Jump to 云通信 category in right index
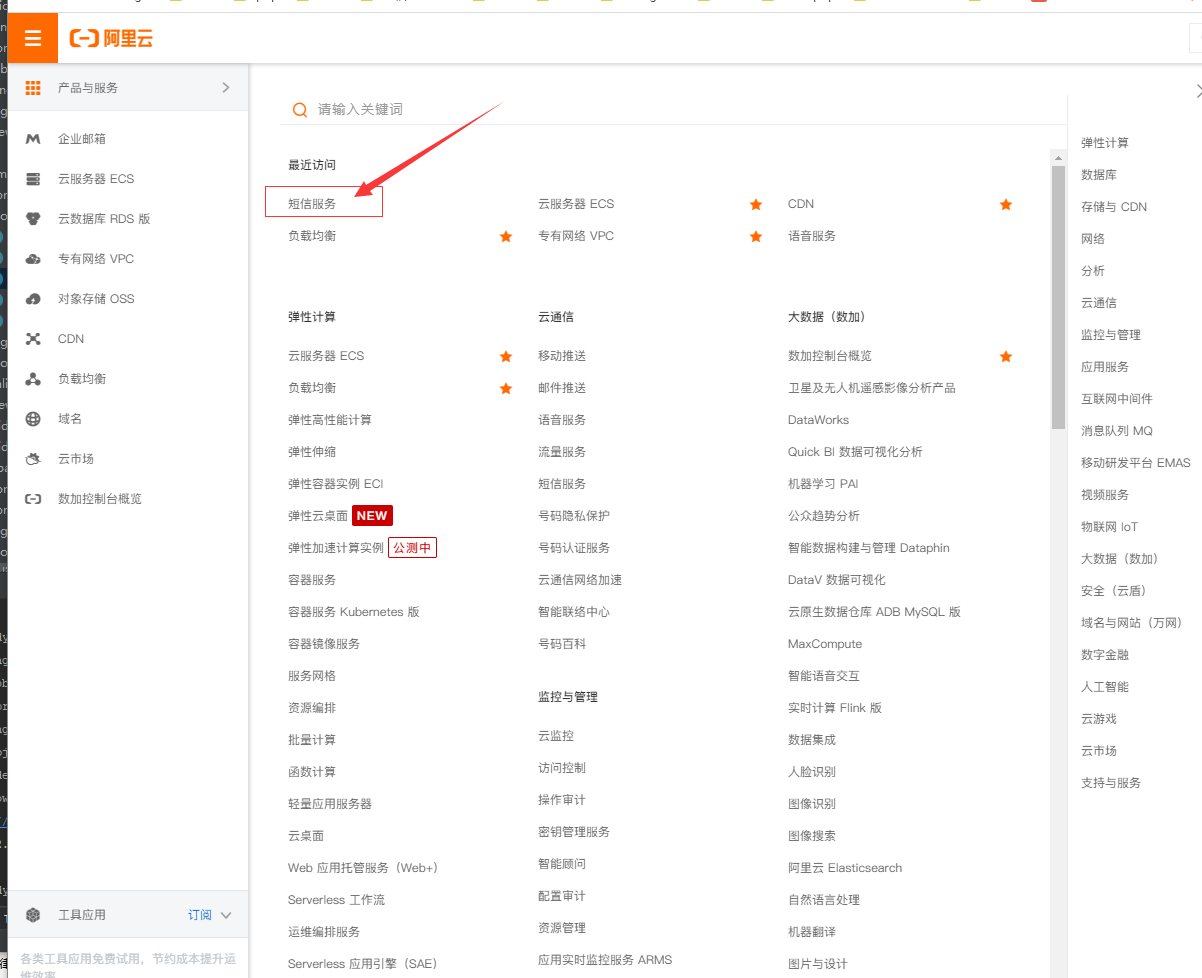Image resolution: width=1202 pixels, height=978 pixels. pyautogui.click(x=1099, y=303)
